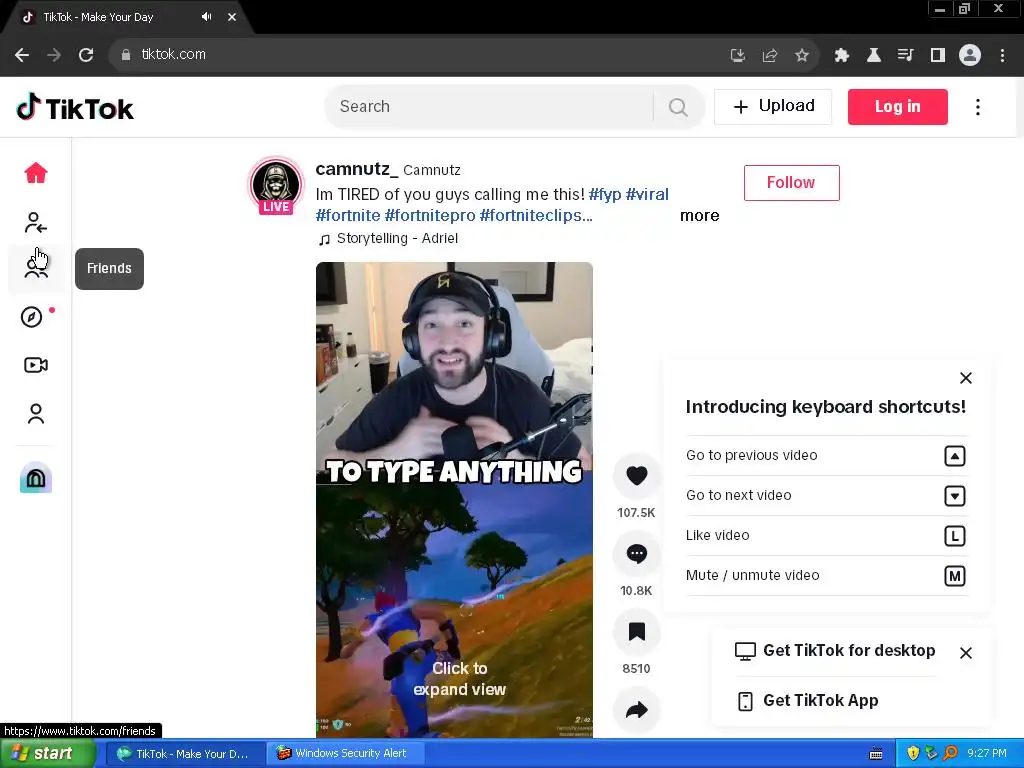Screen dimensions: 1024x768
Task: Click Go to previous video up key
Action: (x=955, y=456)
